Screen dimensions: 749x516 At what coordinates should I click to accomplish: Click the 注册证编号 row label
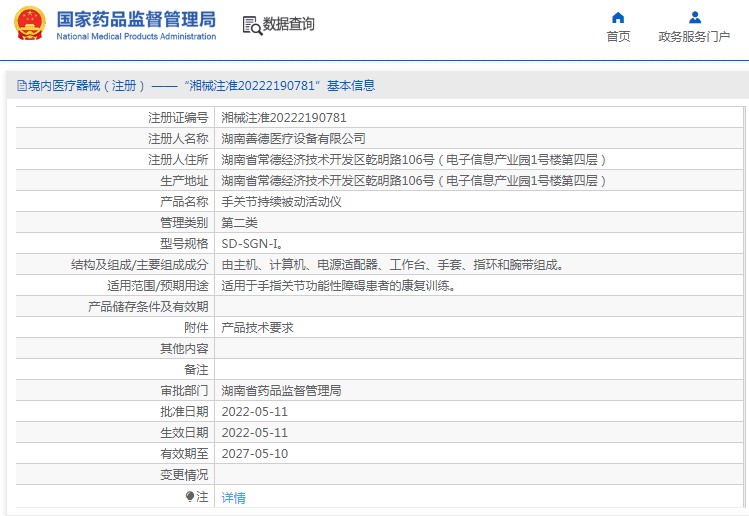178,118
